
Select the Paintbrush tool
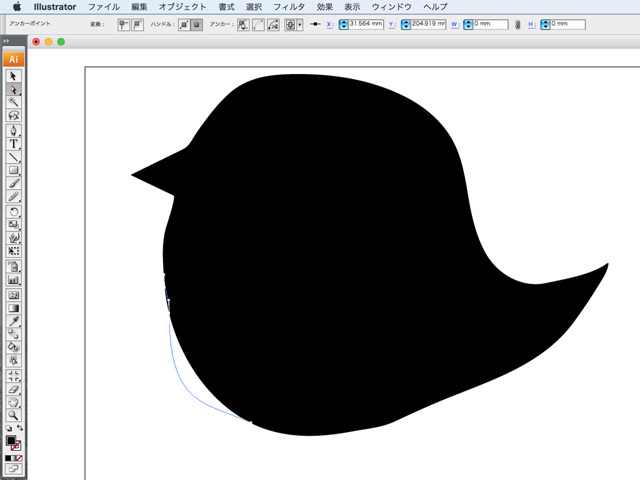(14, 184)
